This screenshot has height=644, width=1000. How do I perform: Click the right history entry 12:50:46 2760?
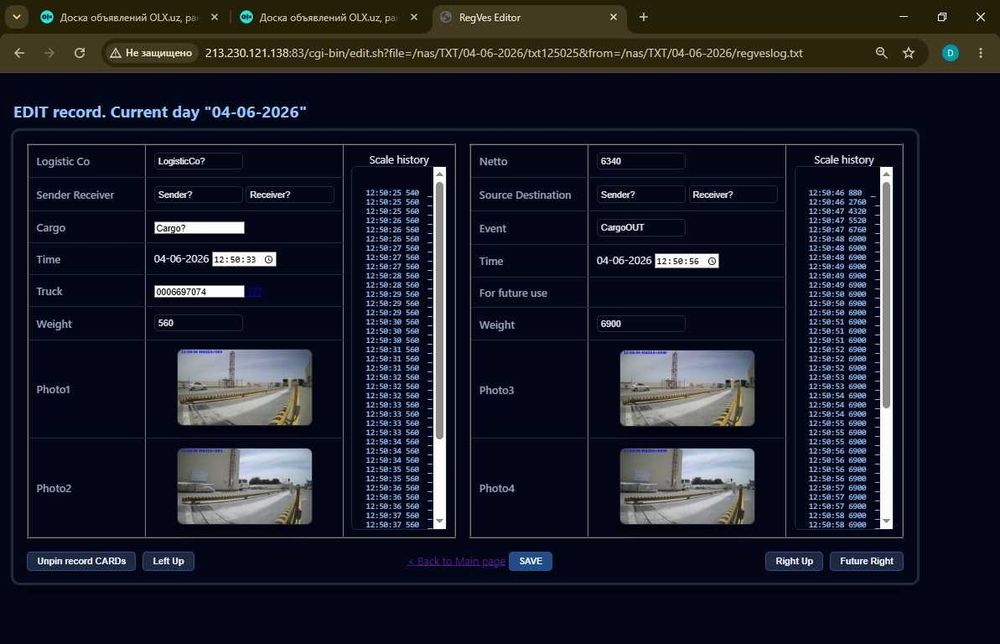[837, 202]
